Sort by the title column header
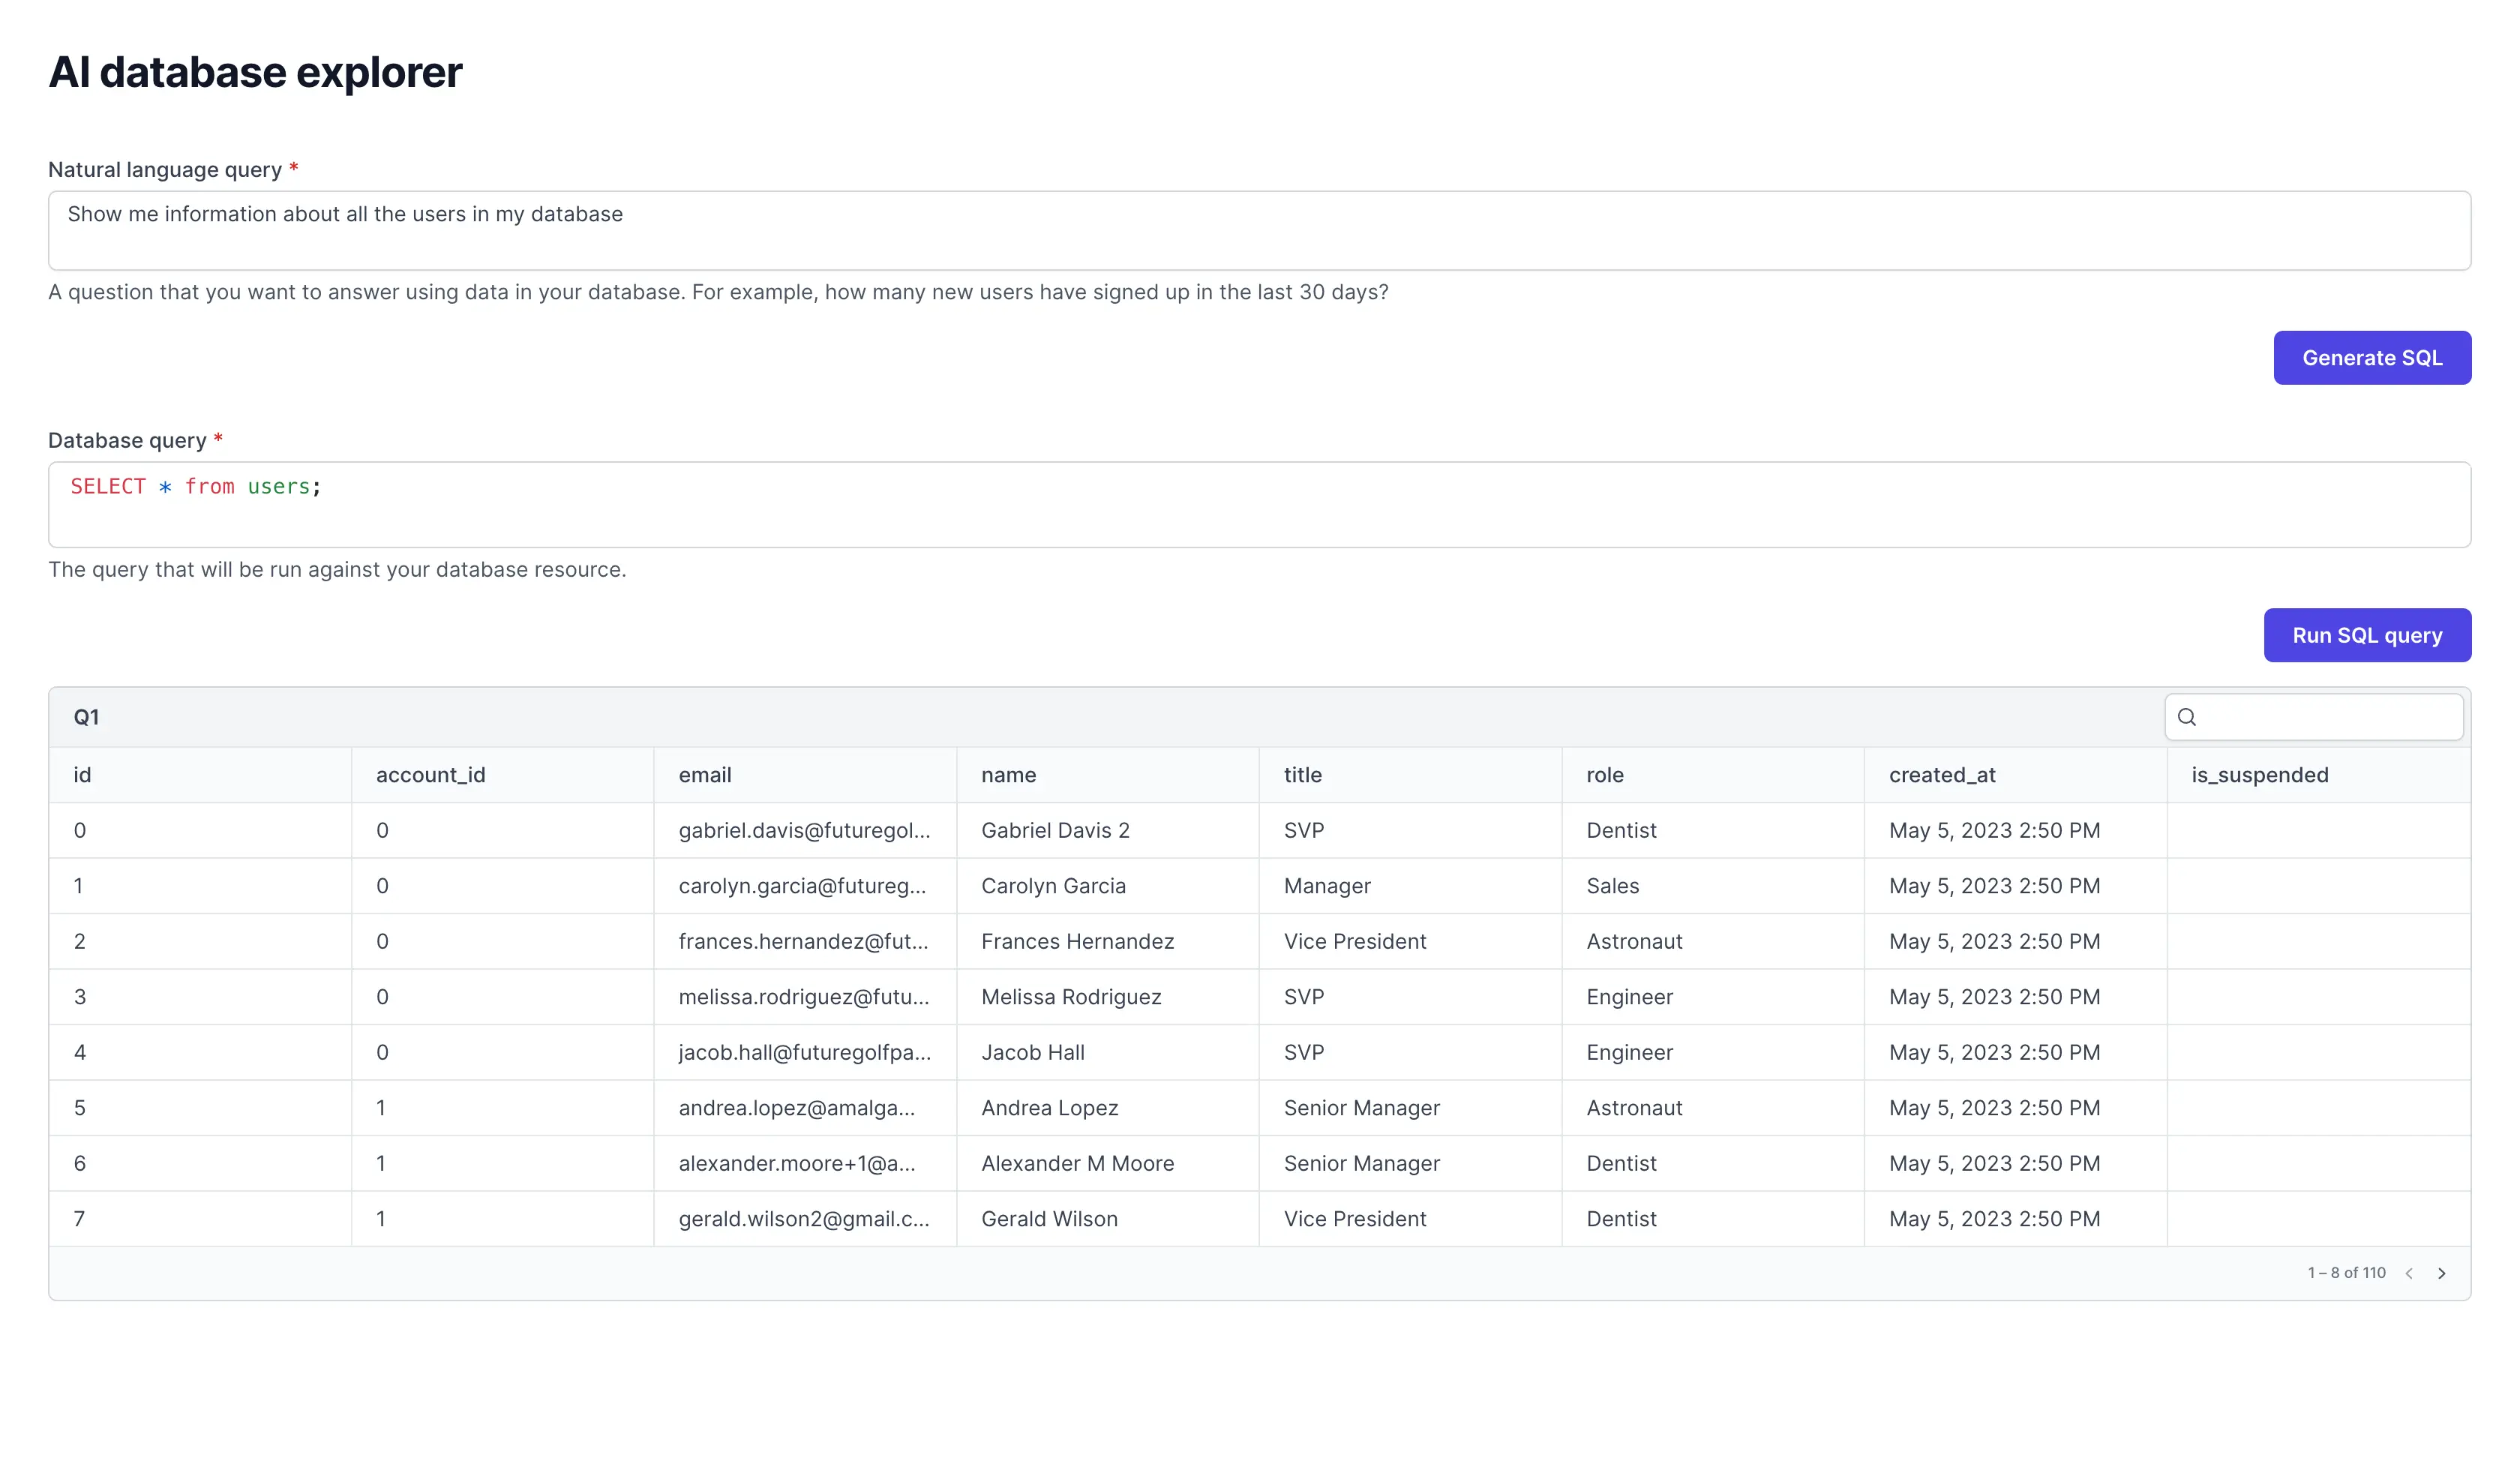This screenshot has width=2520, height=1473. [x=1411, y=775]
